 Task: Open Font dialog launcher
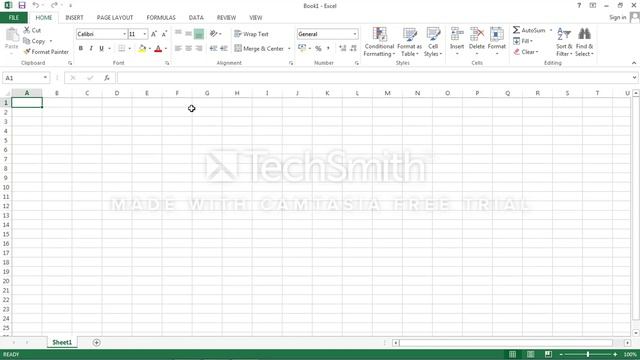[167, 63]
